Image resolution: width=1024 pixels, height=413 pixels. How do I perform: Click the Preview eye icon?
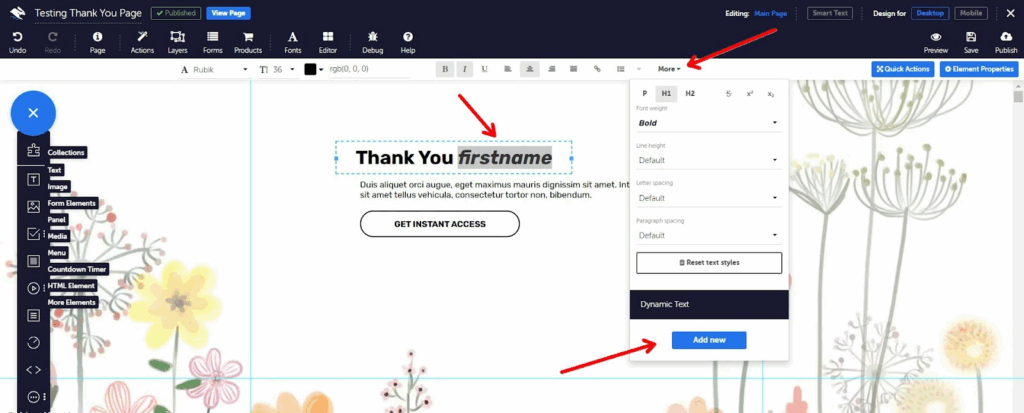pyautogui.click(x=936, y=42)
